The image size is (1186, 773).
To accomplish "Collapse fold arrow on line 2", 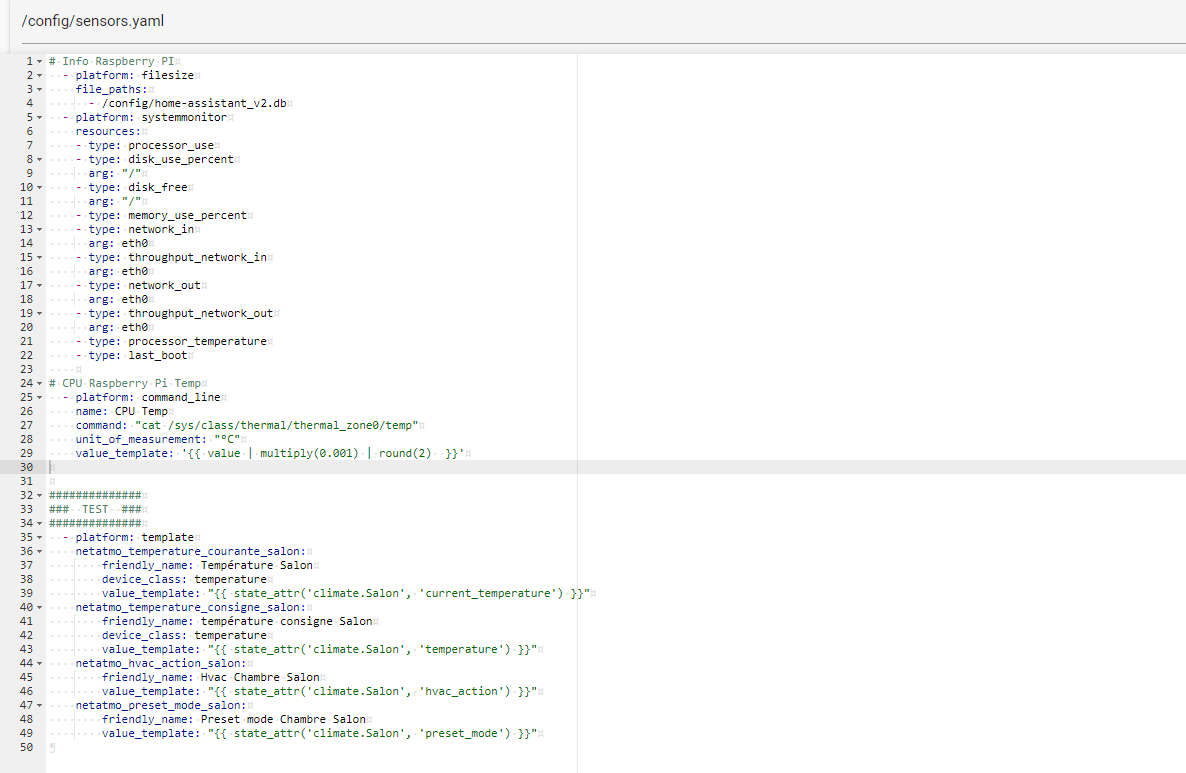I will 39,76.
